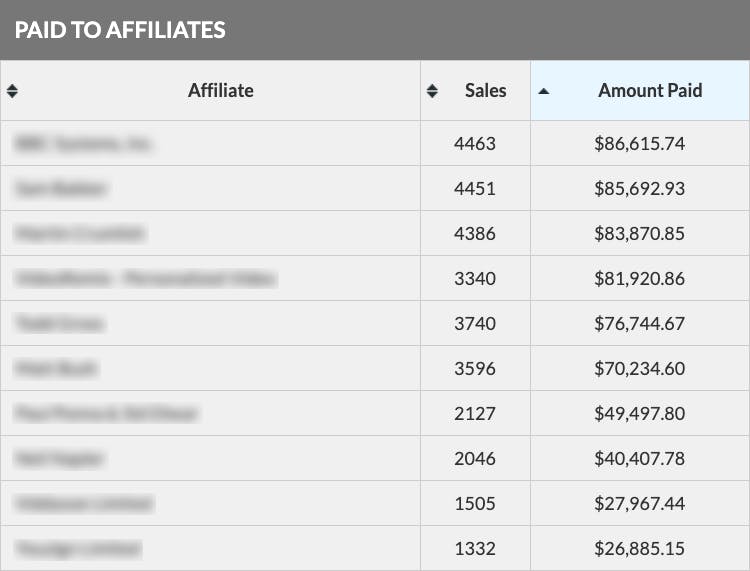Click the sort arrows beside Sales header
This screenshot has width=750, height=571.
pos(432,91)
